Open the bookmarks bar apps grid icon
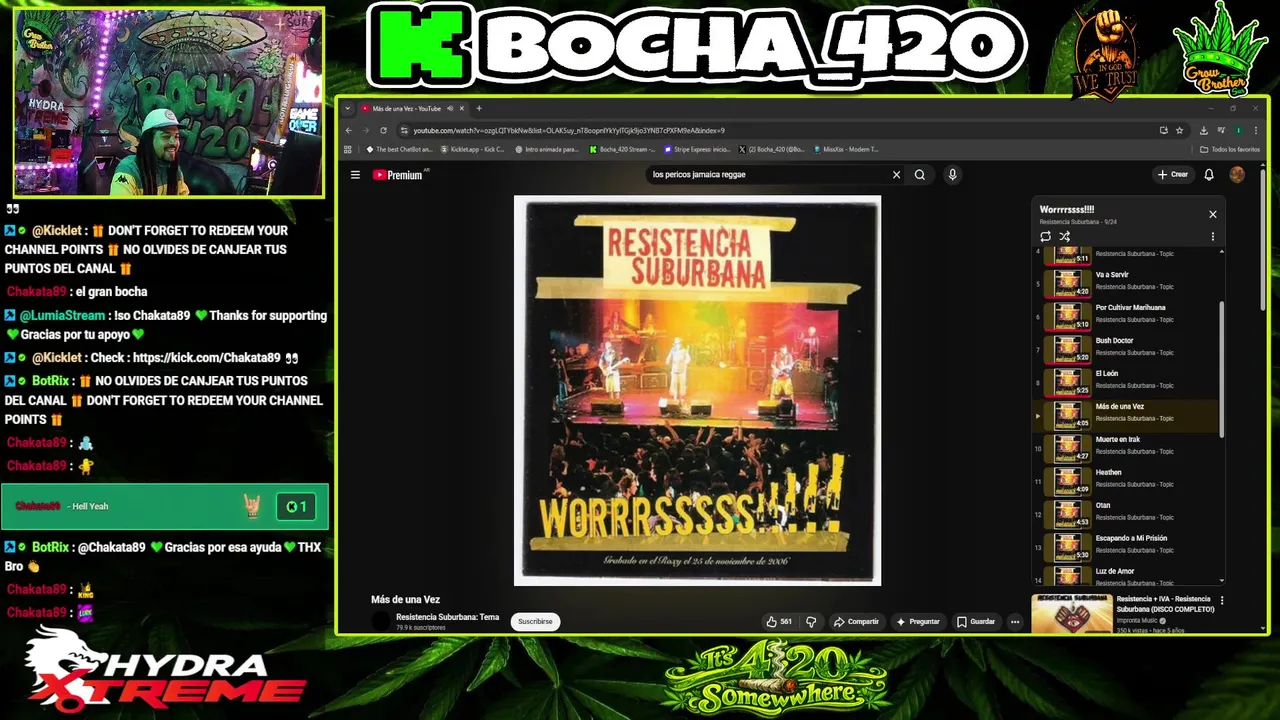Screen dimensions: 1280x720 coord(348,149)
